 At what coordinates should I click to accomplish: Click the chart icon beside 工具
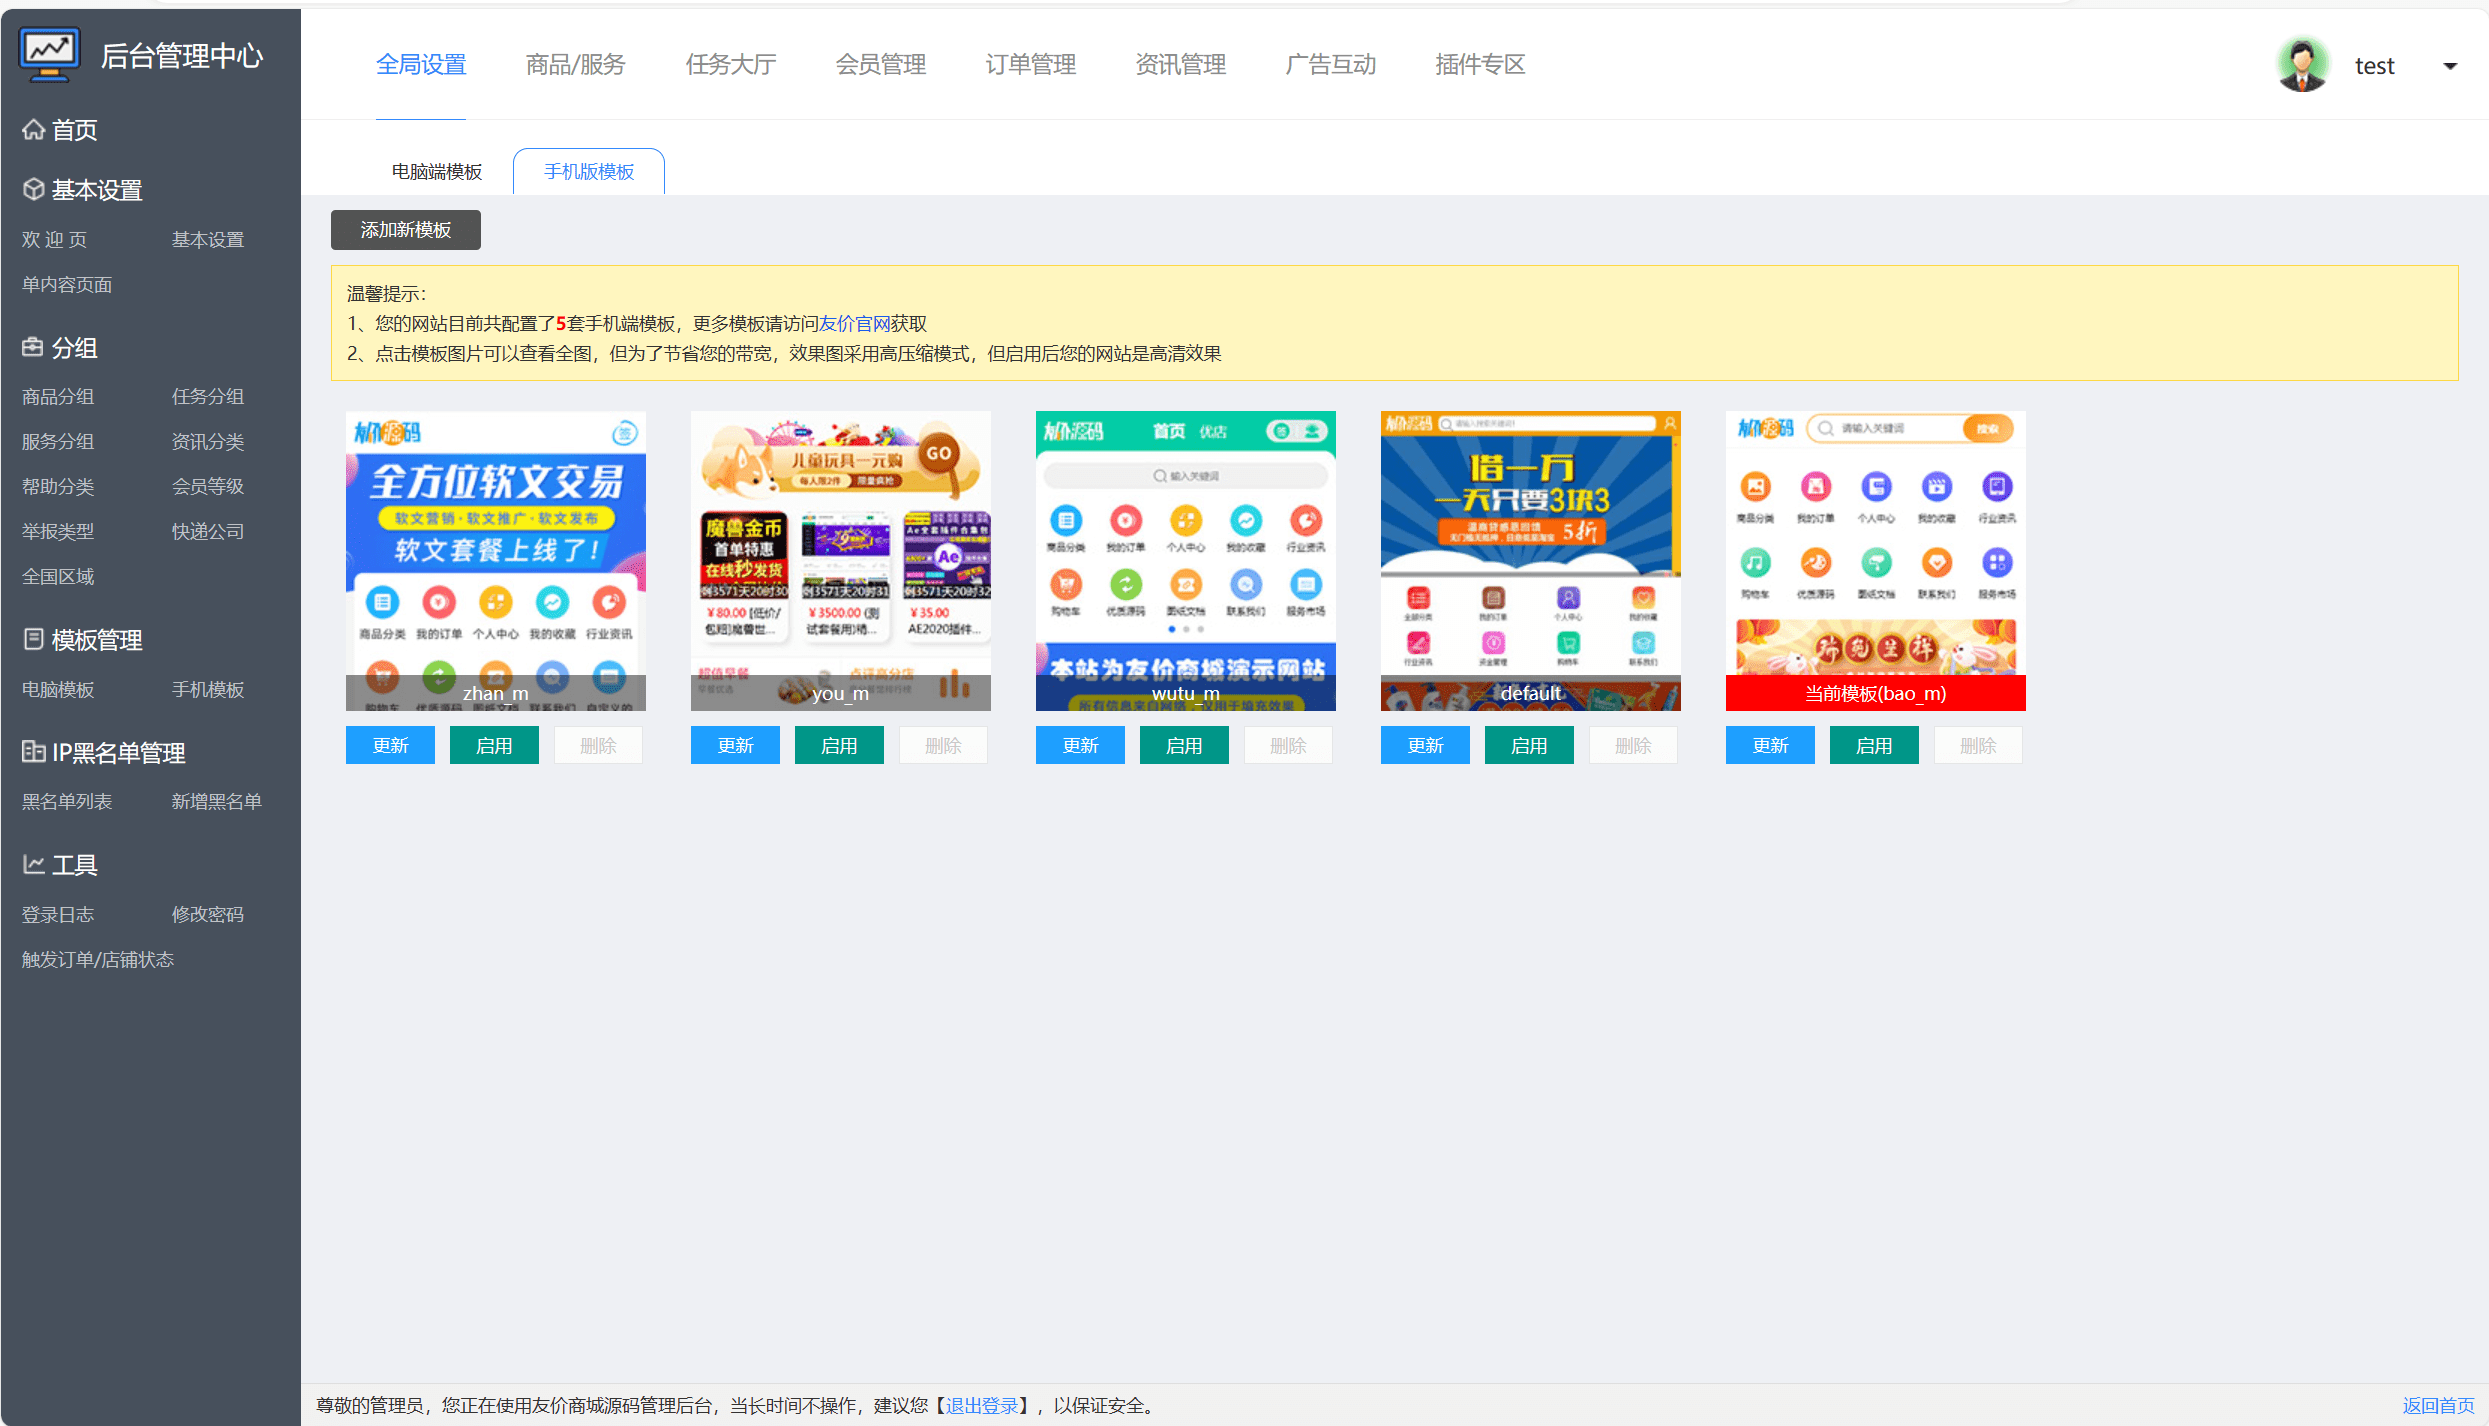(33, 864)
